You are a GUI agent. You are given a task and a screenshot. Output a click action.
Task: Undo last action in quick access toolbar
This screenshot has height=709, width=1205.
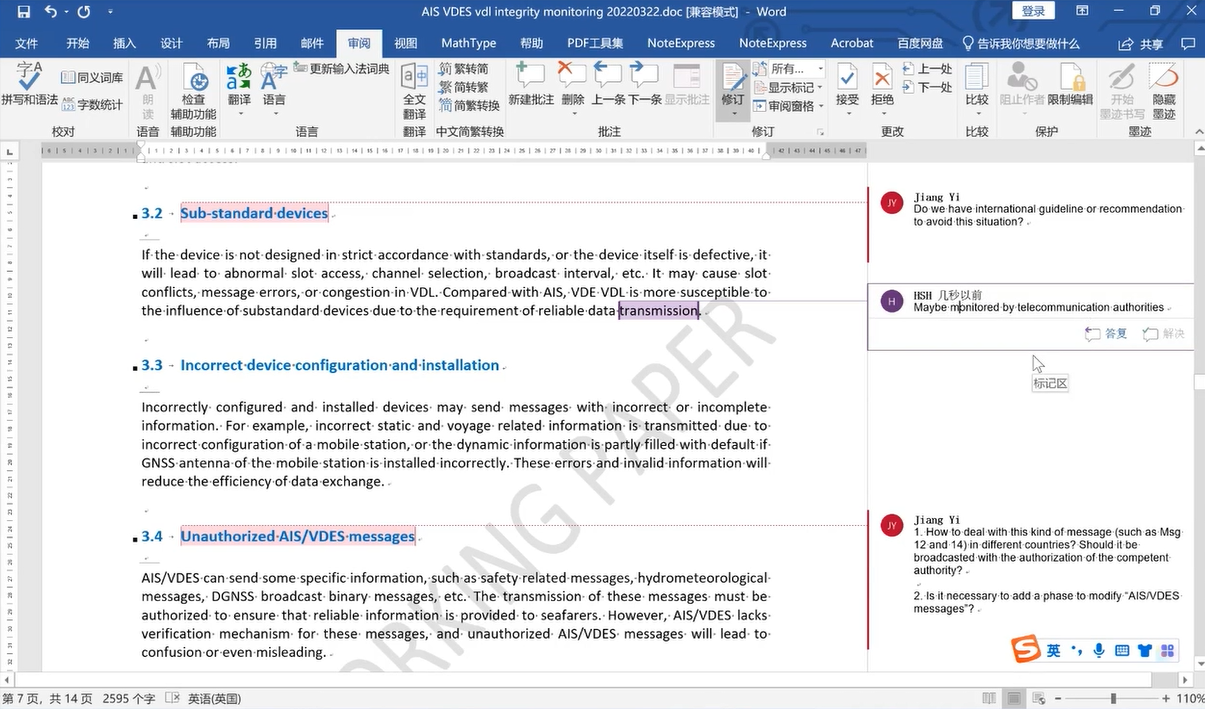[51, 12]
